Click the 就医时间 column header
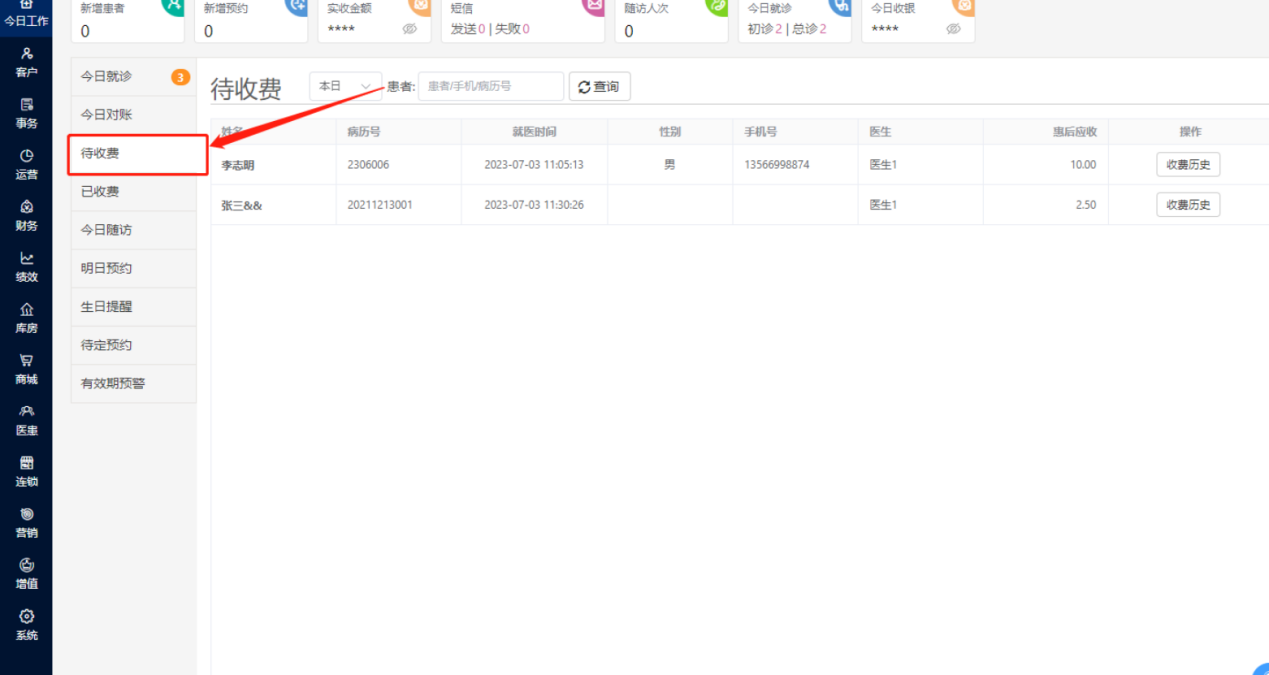This screenshot has height=675, width=1269. tap(534, 132)
